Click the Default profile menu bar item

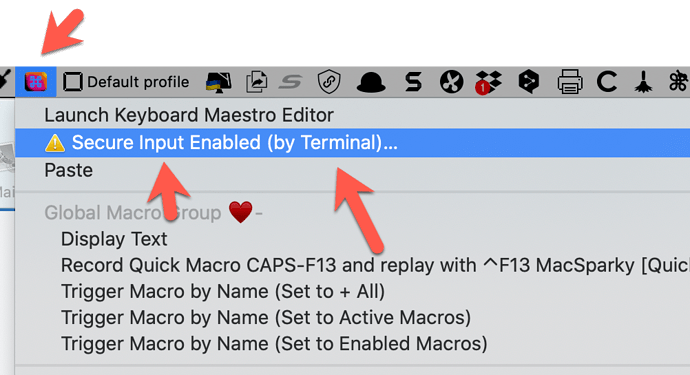click(126, 82)
